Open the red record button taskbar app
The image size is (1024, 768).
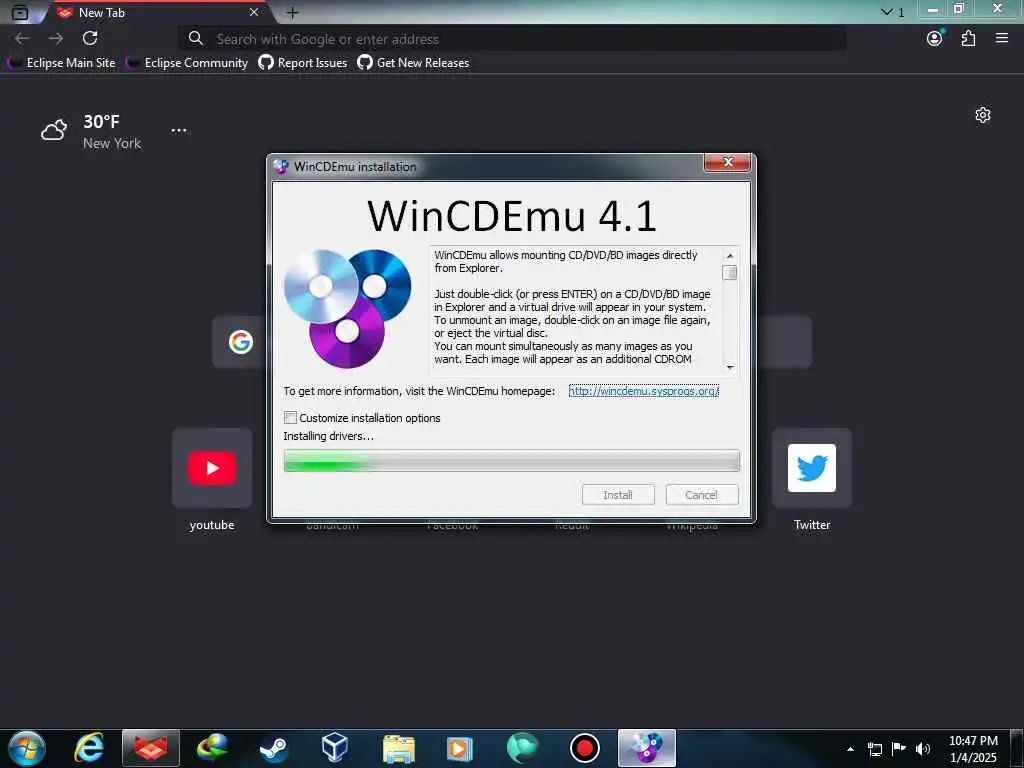coord(584,748)
